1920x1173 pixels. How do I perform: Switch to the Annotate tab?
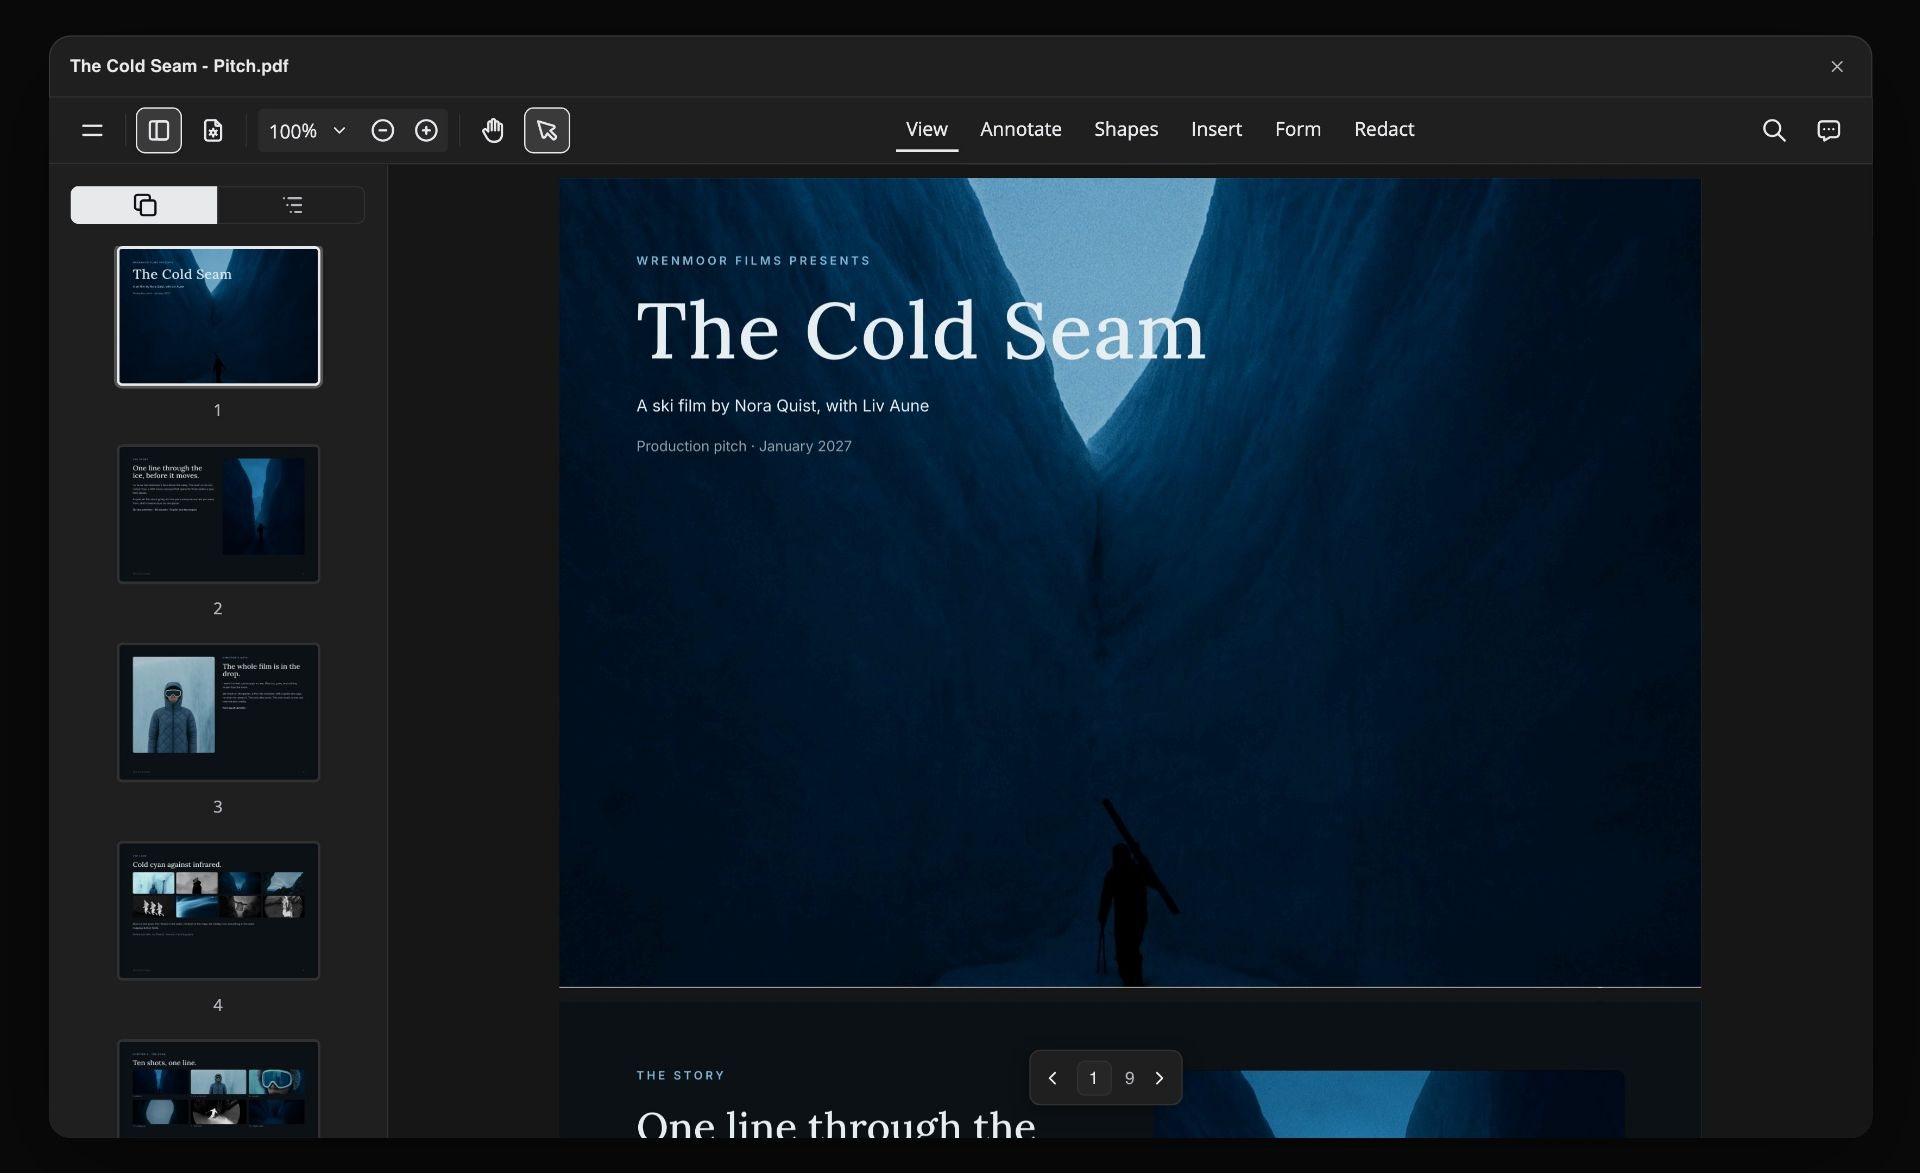1021,129
